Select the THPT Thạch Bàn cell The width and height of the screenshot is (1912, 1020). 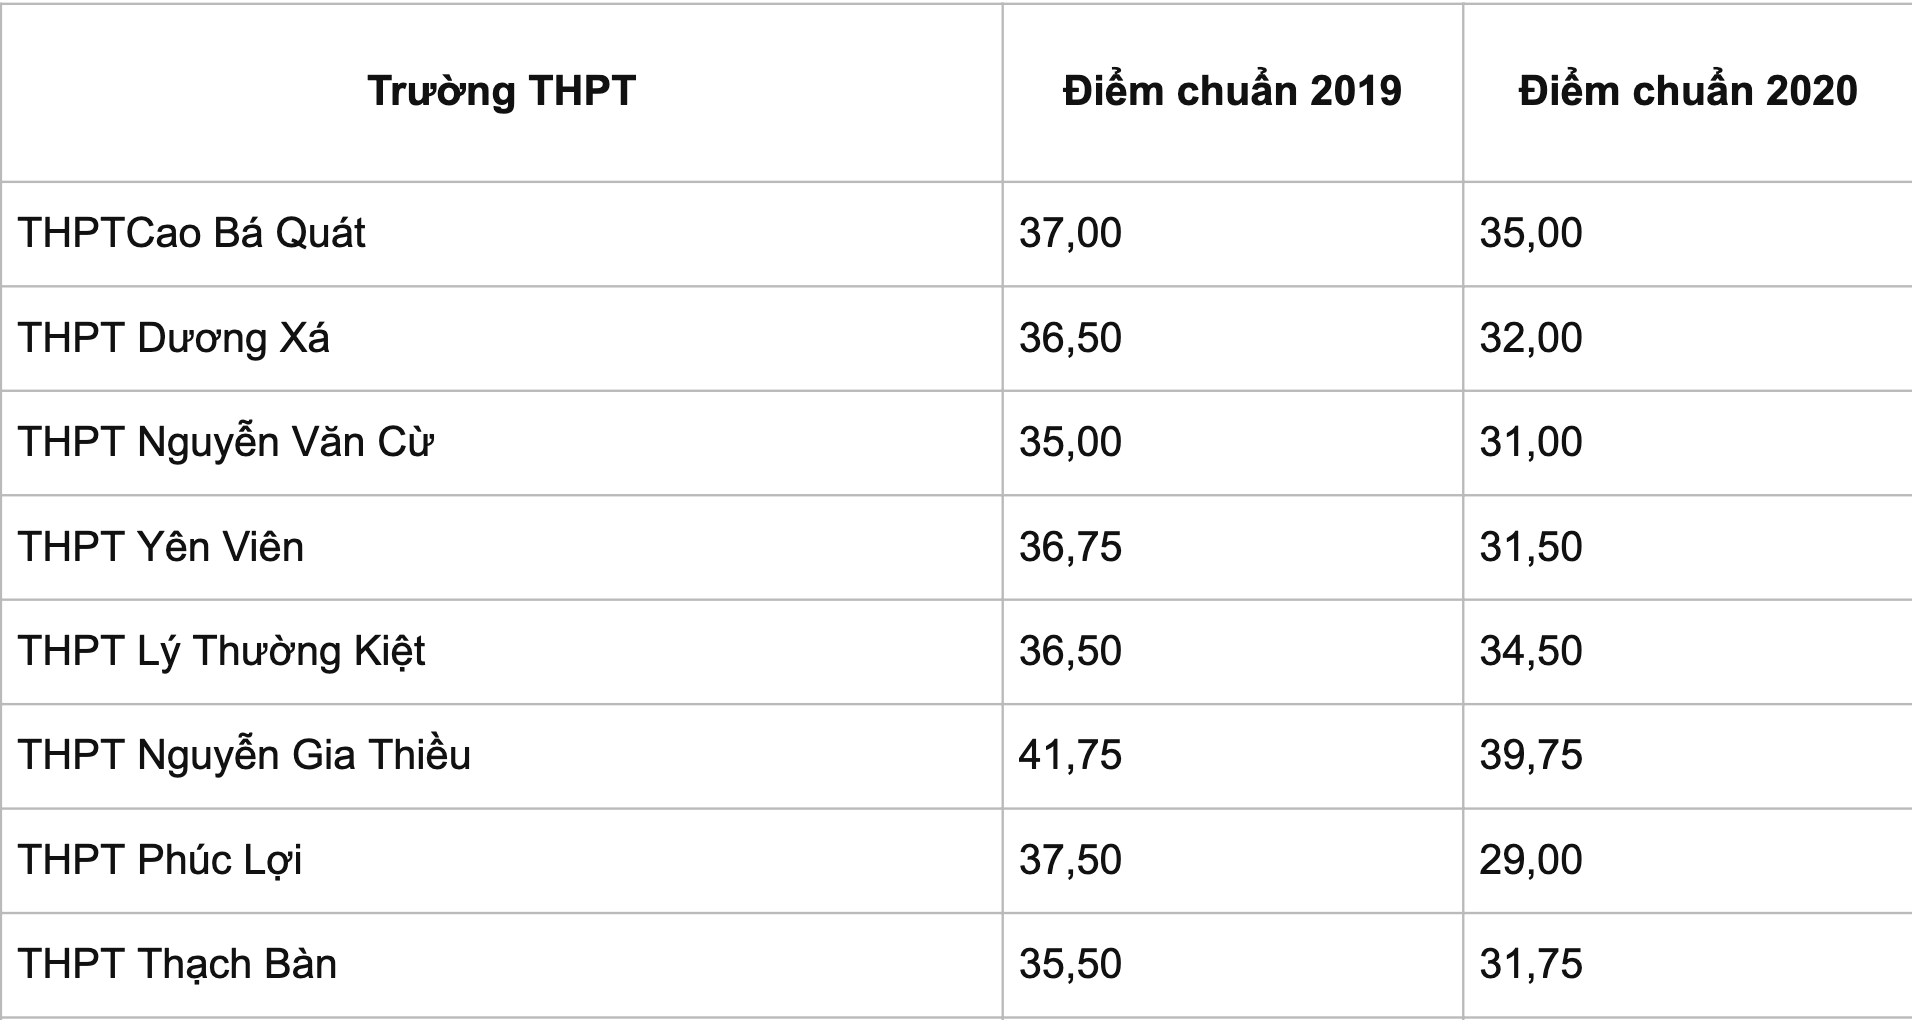178,964
